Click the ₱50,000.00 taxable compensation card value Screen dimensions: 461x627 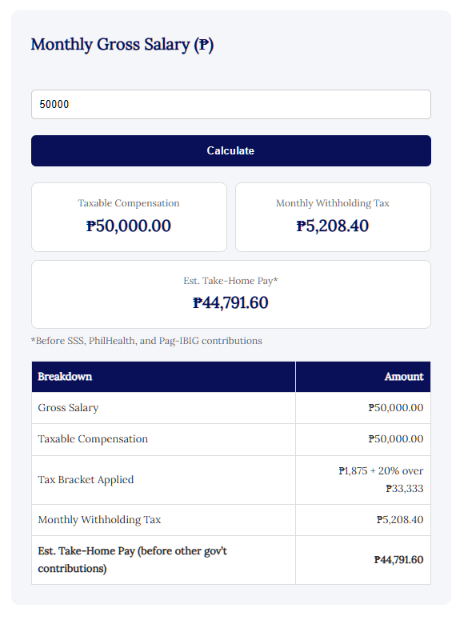point(129,226)
